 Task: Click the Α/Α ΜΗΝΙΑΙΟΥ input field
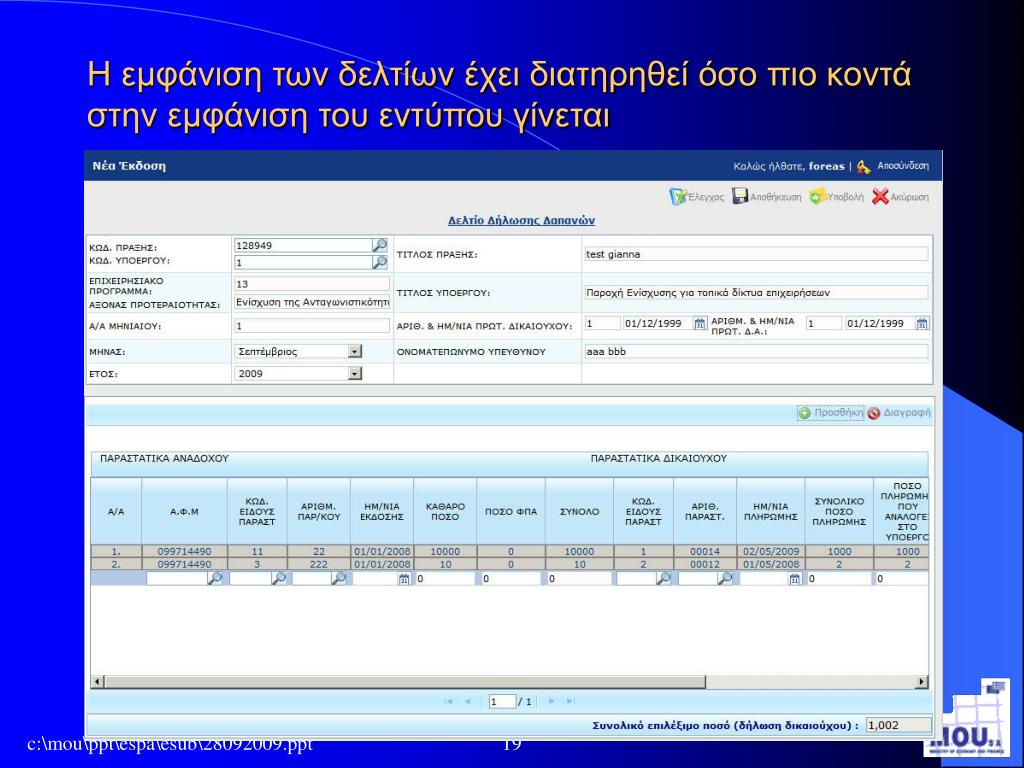[312, 326]
